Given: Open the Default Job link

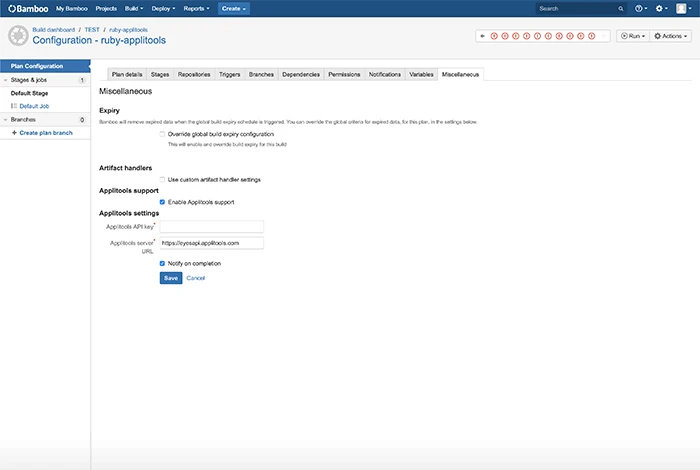Looking at the screenshot, I should pyautogui.click(x=34, y=106).
